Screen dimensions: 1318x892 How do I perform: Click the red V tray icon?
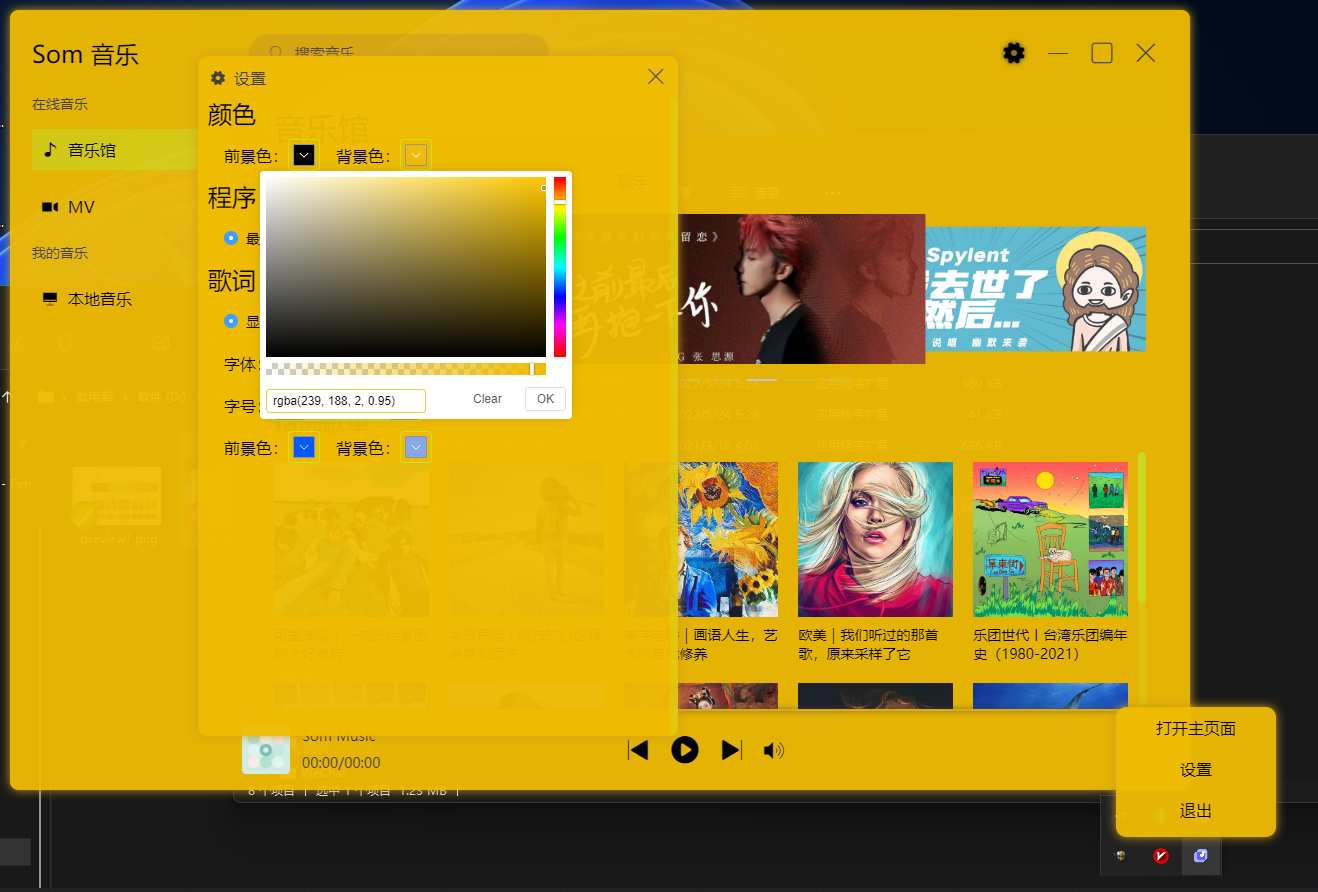(1161, 856)
